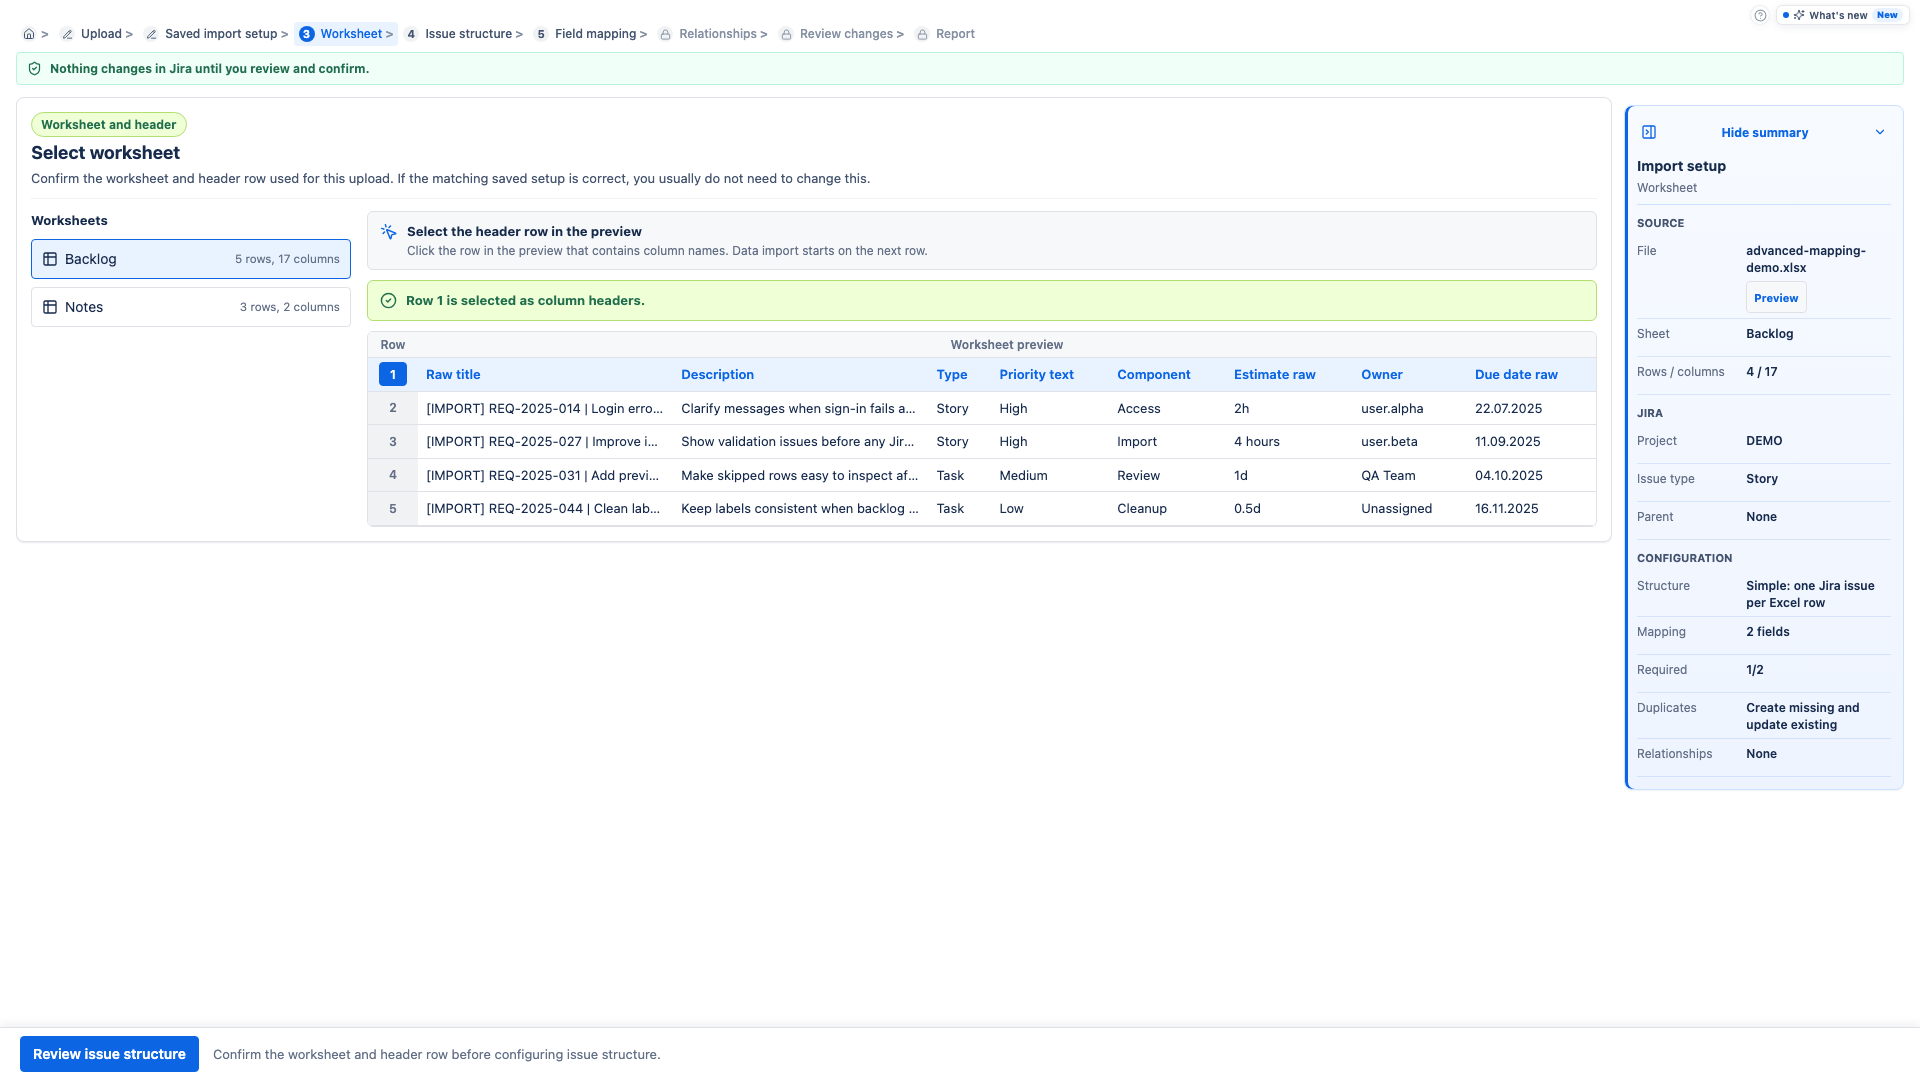Click the pencil icon beside Saved import setup

click(151, 34)
